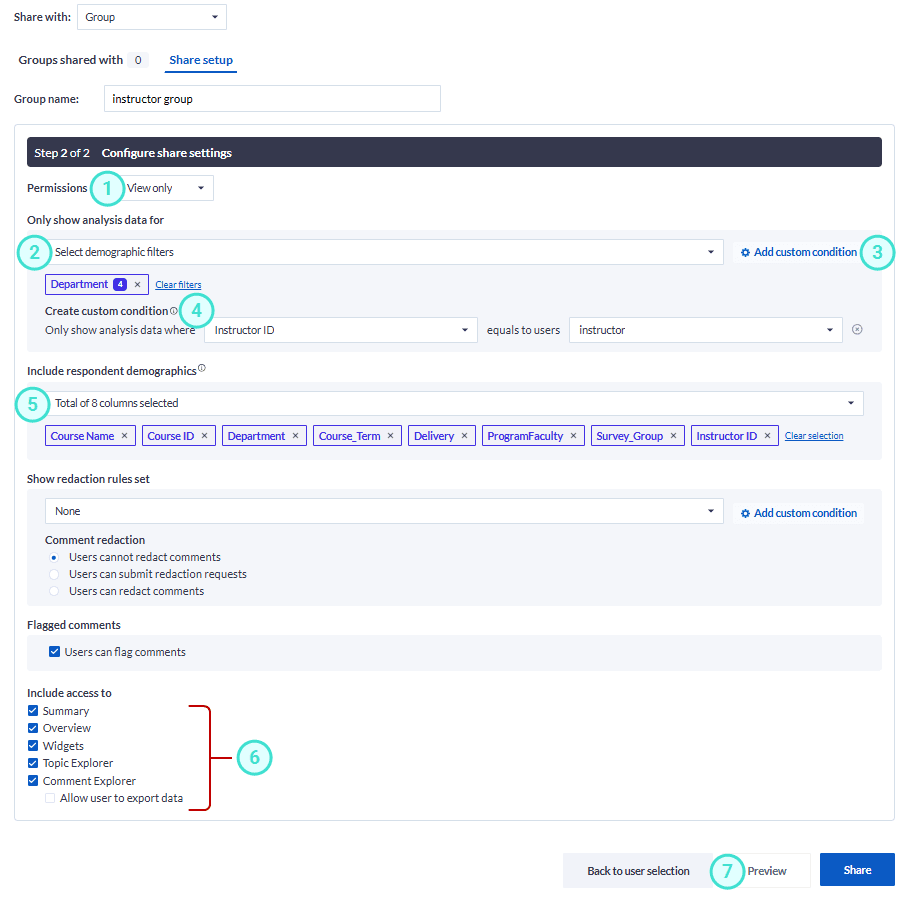Select Users can submit redaction requests
Image resolution: width=908 pixels, height=897 pixels.
pyautogui.click(x=54, y=574)
